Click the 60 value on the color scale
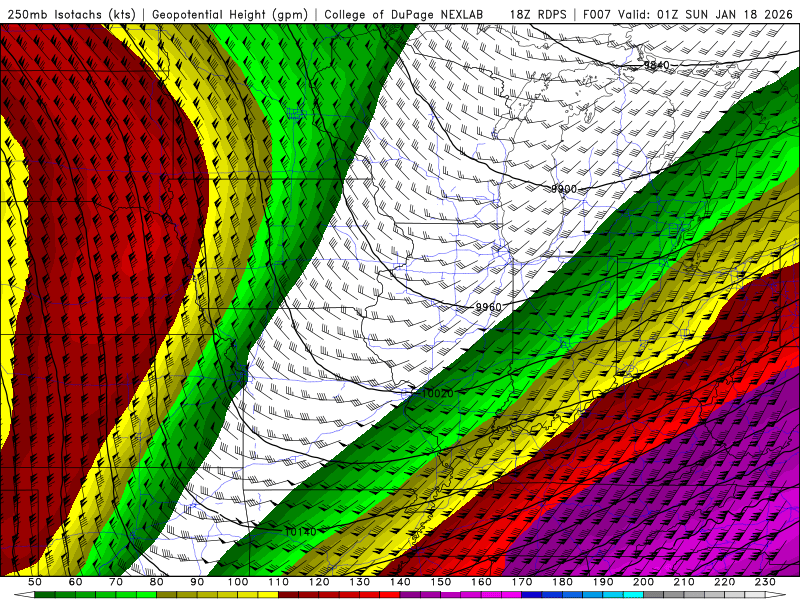 pos(75,582)
